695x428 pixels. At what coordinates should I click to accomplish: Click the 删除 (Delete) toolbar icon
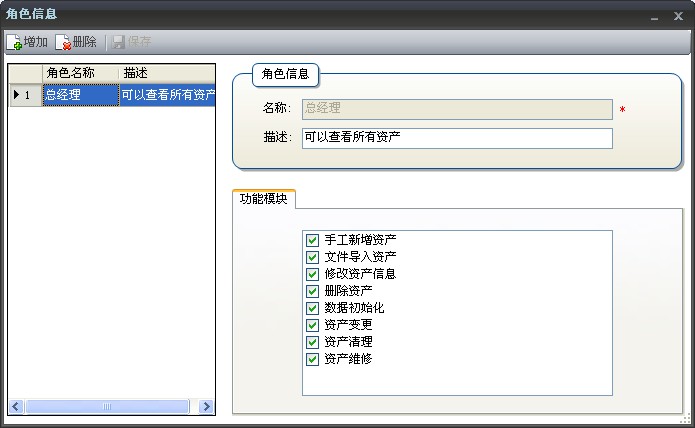coord(64,42)
